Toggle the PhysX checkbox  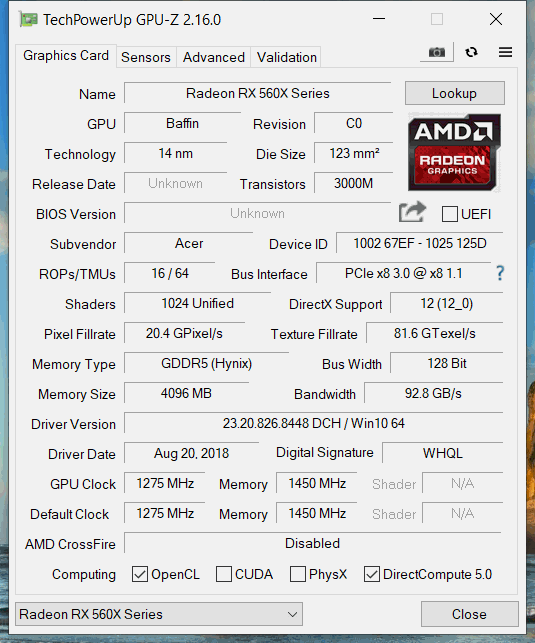(x=298, y=574)
